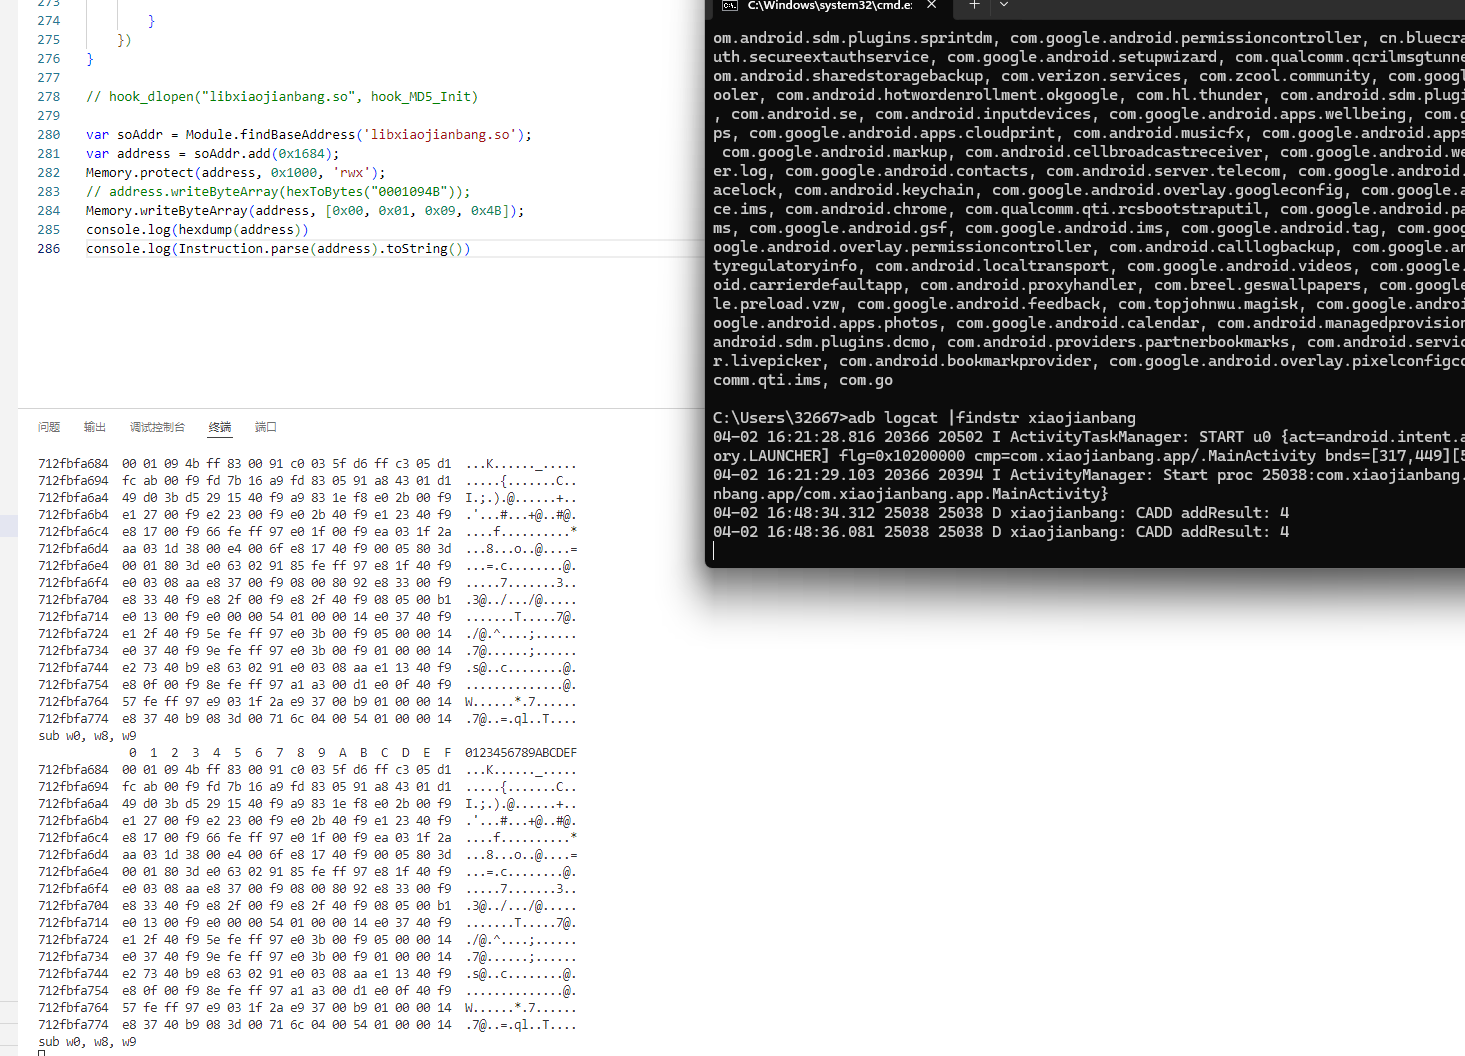Screen dimensions: 1465x1056
Task: Switch to the 端口 (Ports) tab
Action: pos(265,427)
